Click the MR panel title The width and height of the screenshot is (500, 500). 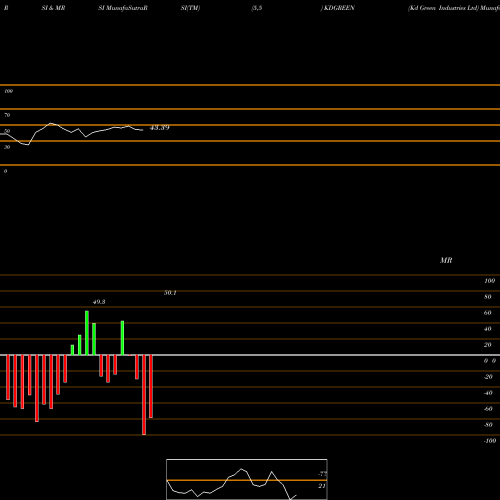tap(446, 260)
